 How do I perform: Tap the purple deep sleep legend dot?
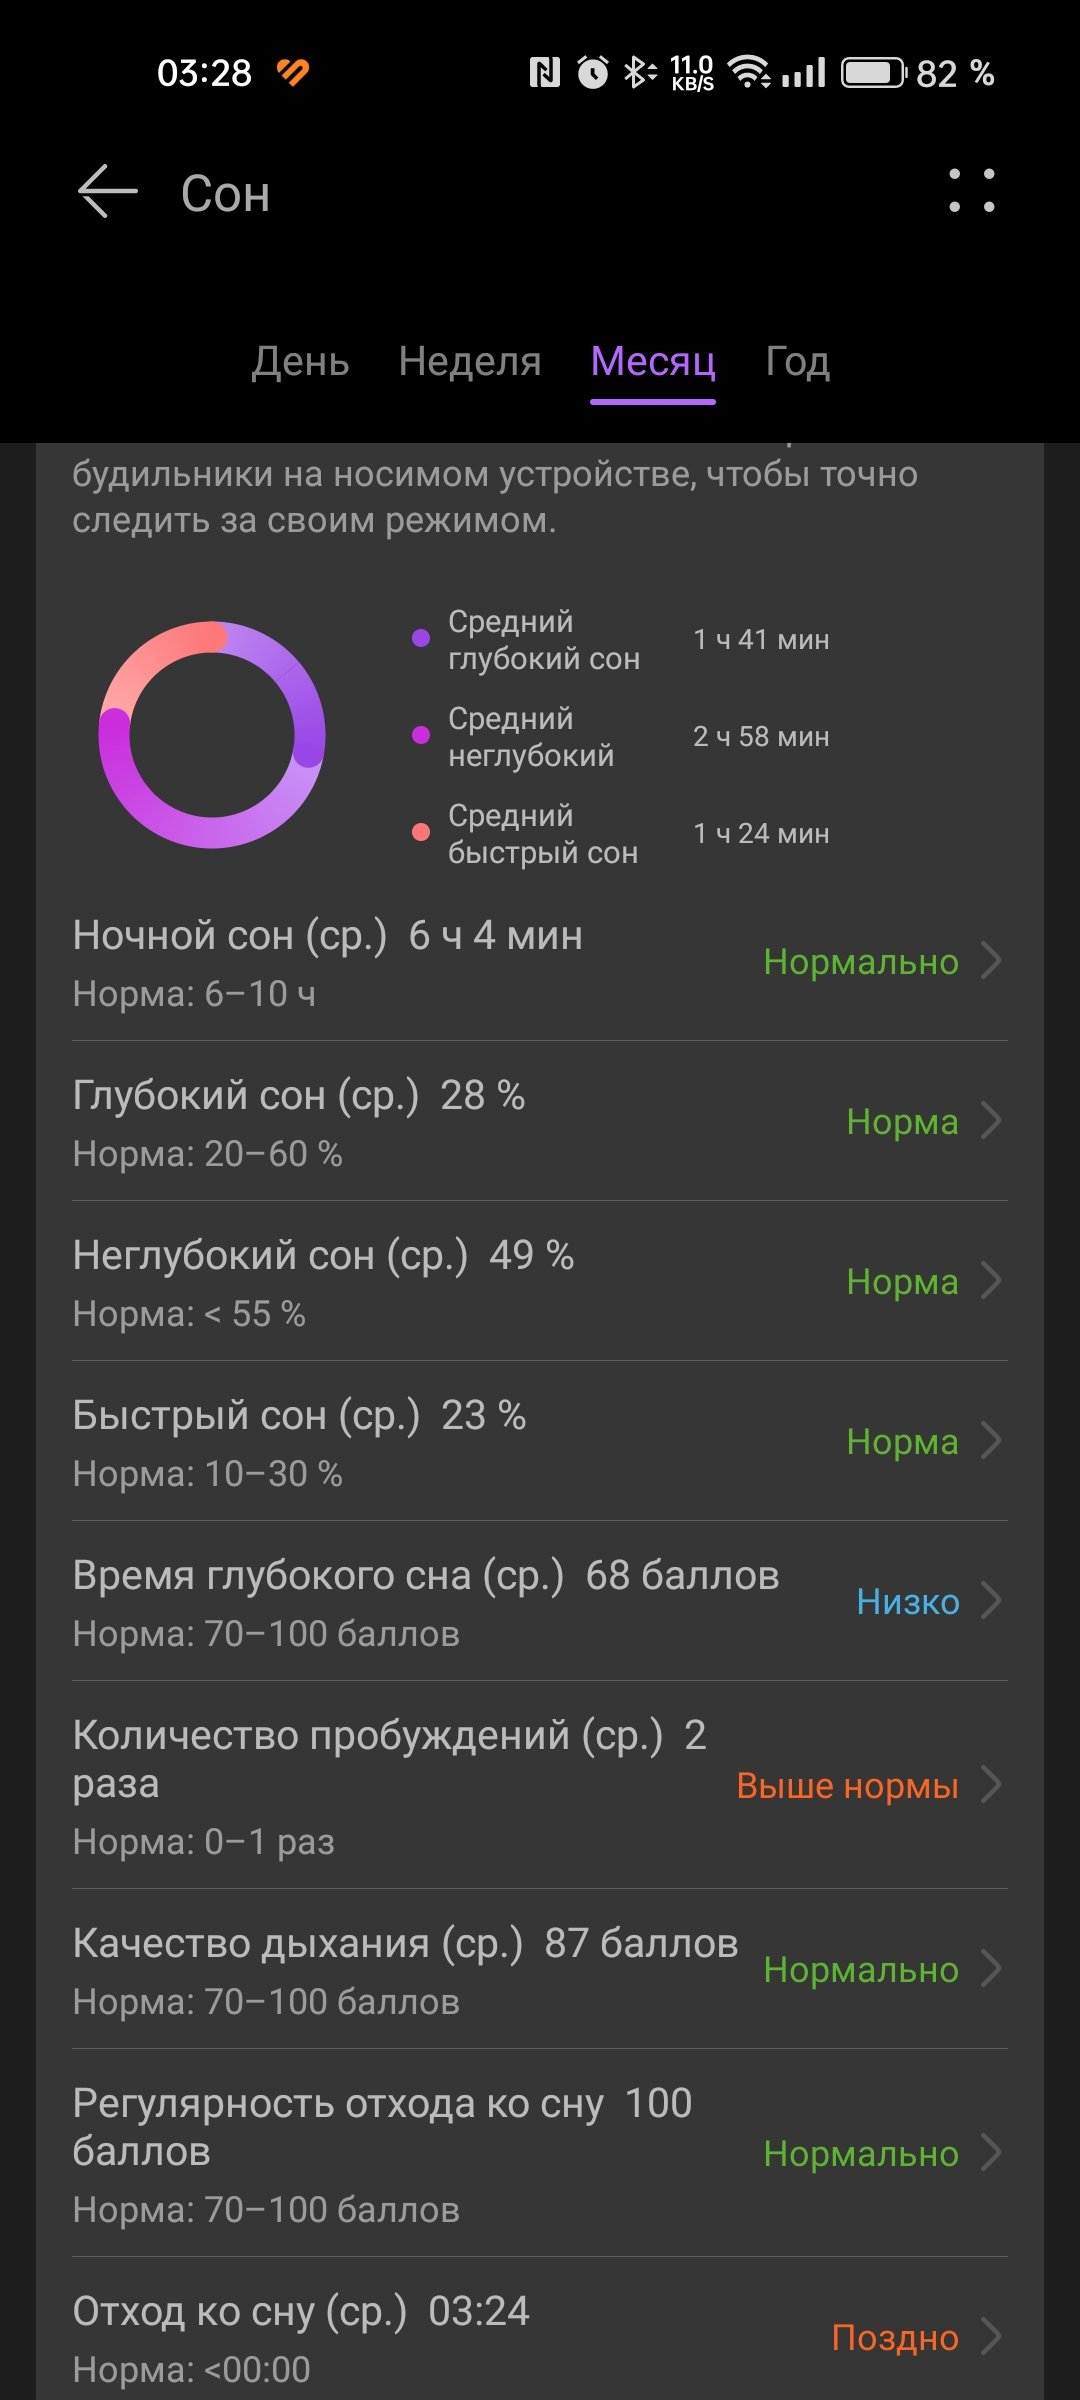coord(421,638)
